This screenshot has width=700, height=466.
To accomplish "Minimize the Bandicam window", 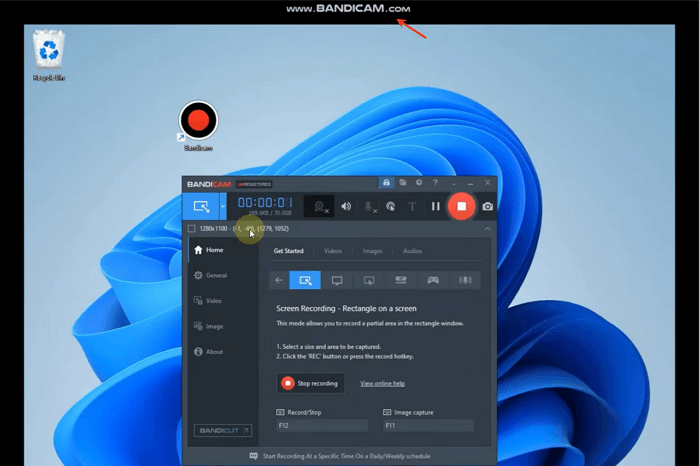I will [x=470, y=183].
